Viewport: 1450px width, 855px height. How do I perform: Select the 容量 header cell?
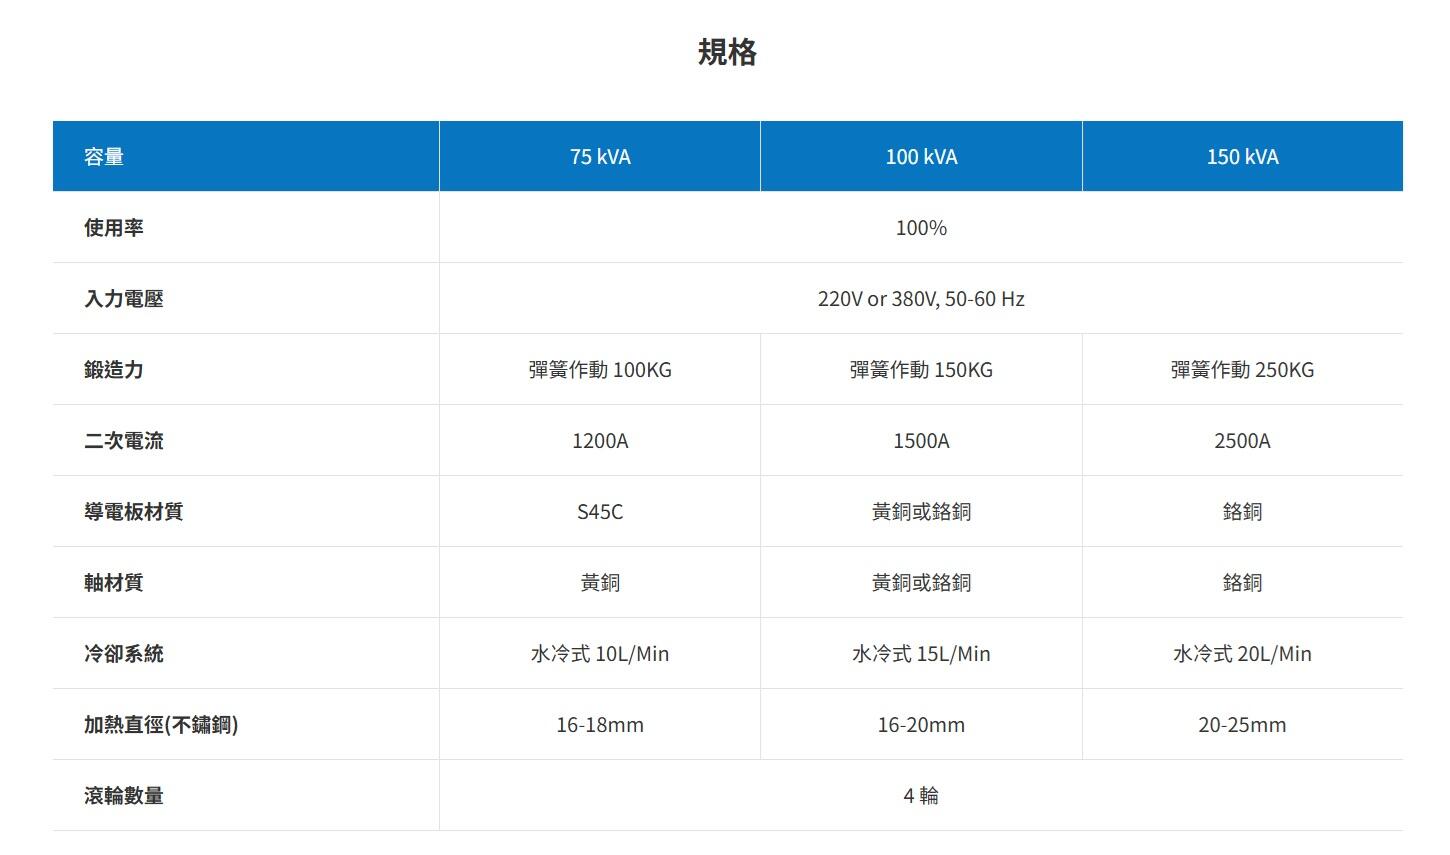coord(104,157)
